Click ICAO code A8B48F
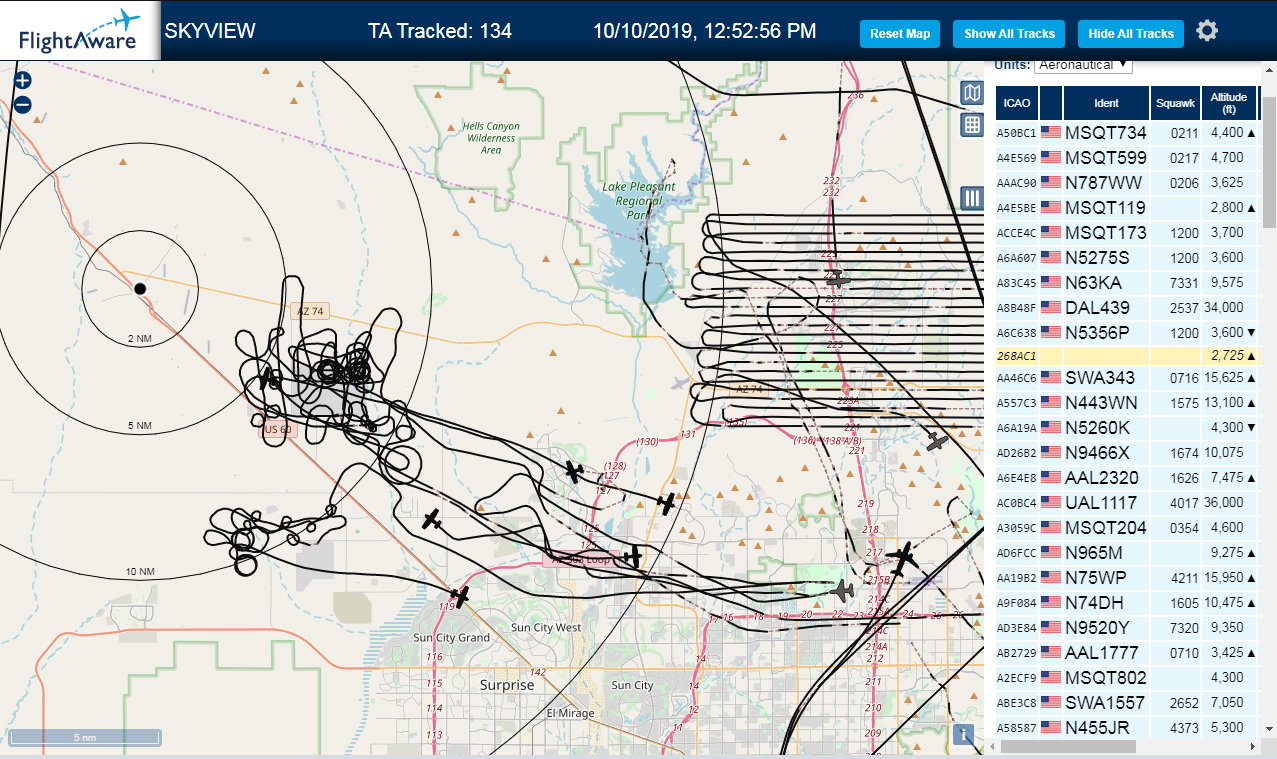The height and width of the screenshot is (759, 1277). point(1016,308)
